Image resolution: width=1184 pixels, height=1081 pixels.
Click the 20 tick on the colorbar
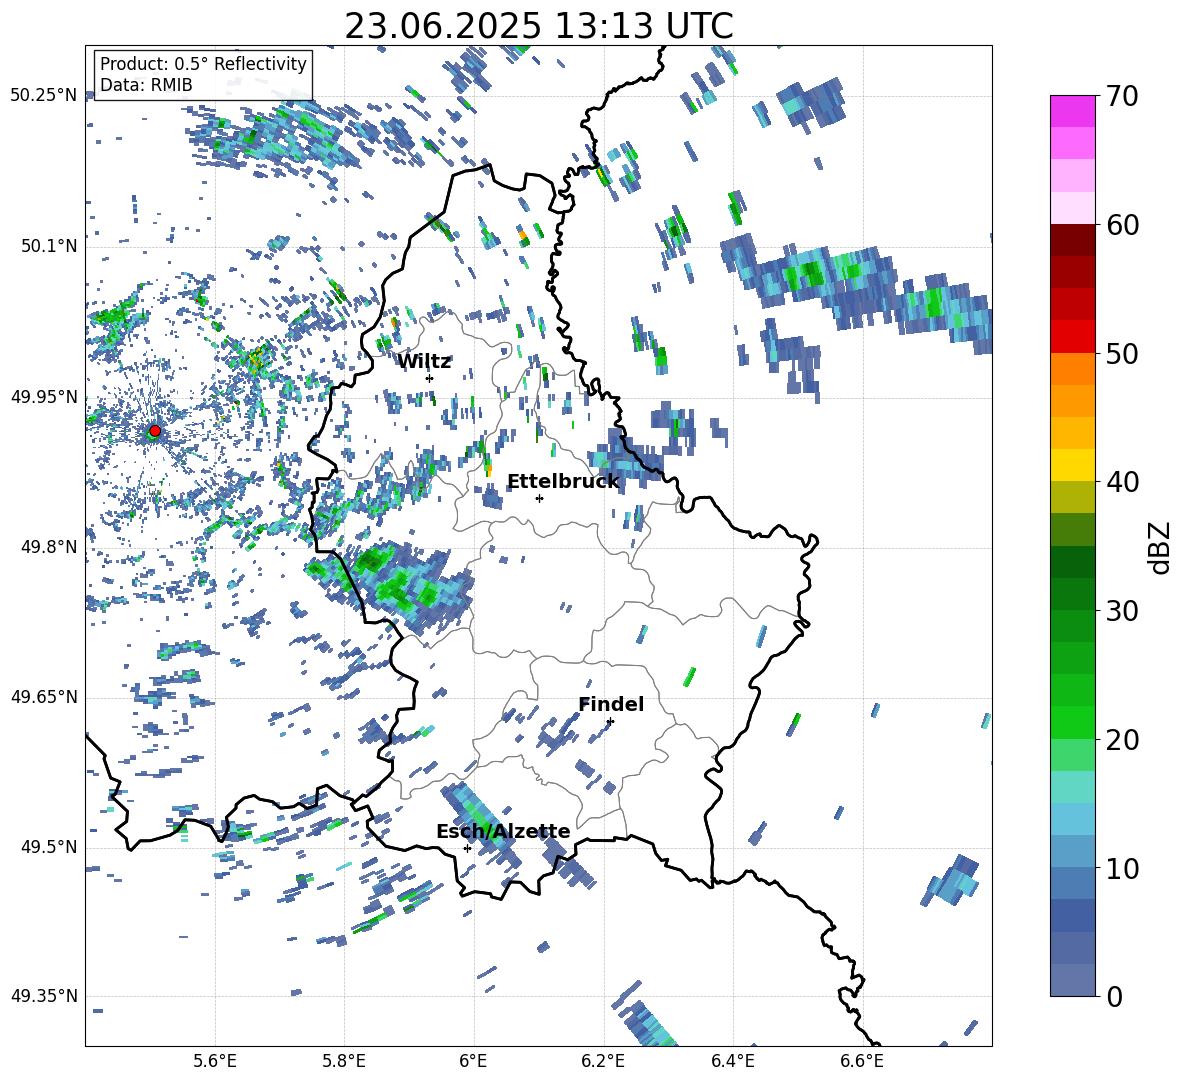click(1122, 740)
